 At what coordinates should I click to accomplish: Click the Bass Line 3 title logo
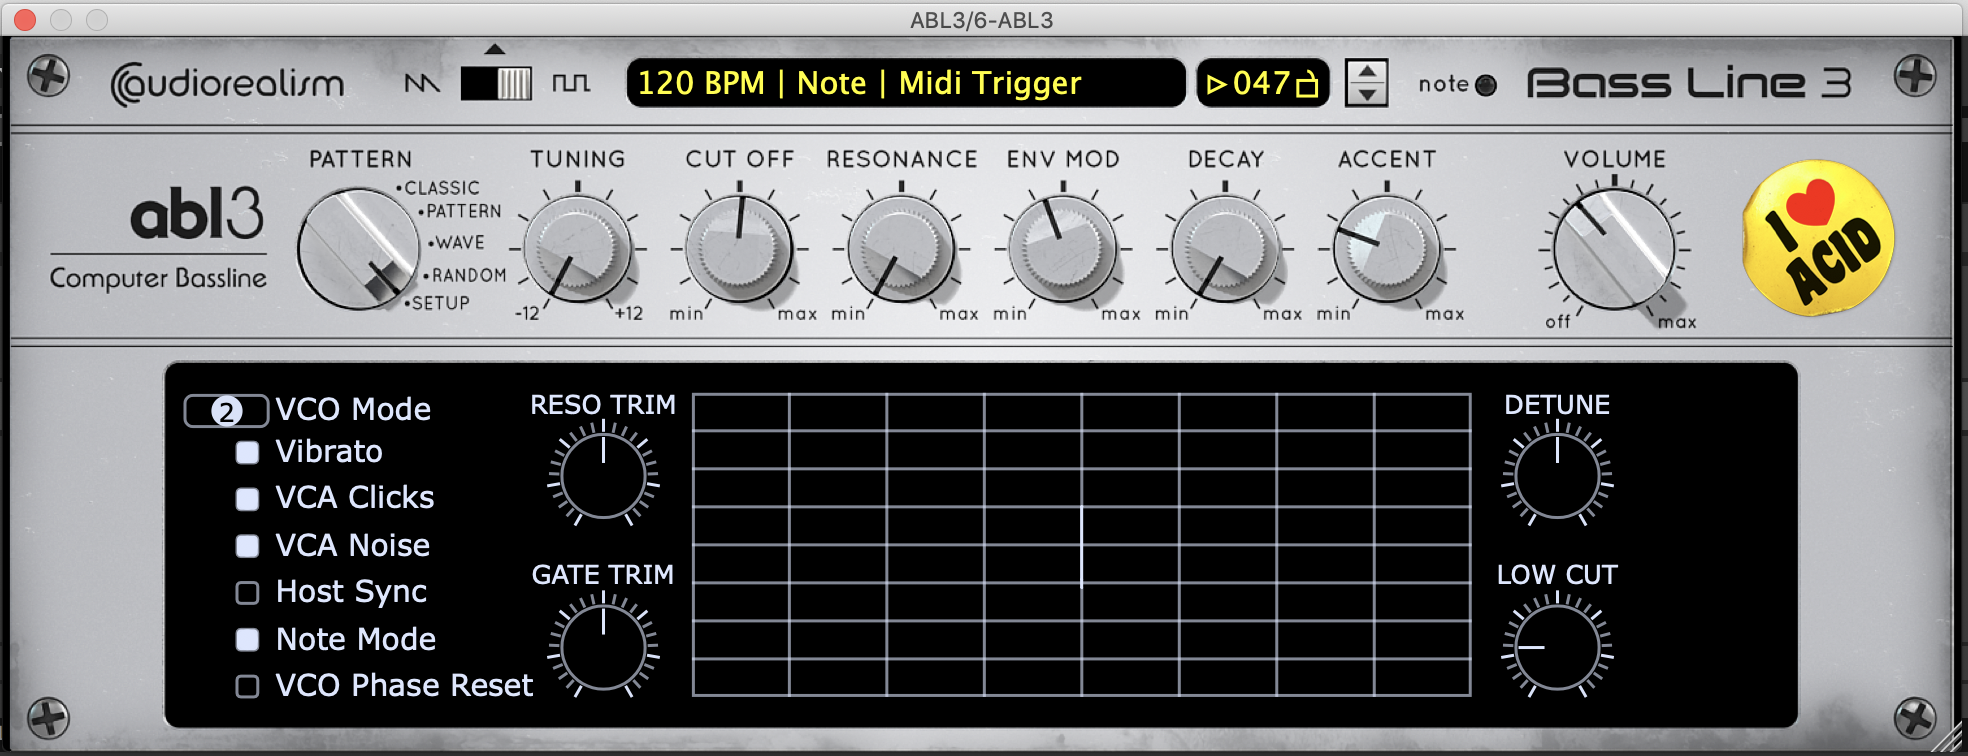(x=1689, y=83)
